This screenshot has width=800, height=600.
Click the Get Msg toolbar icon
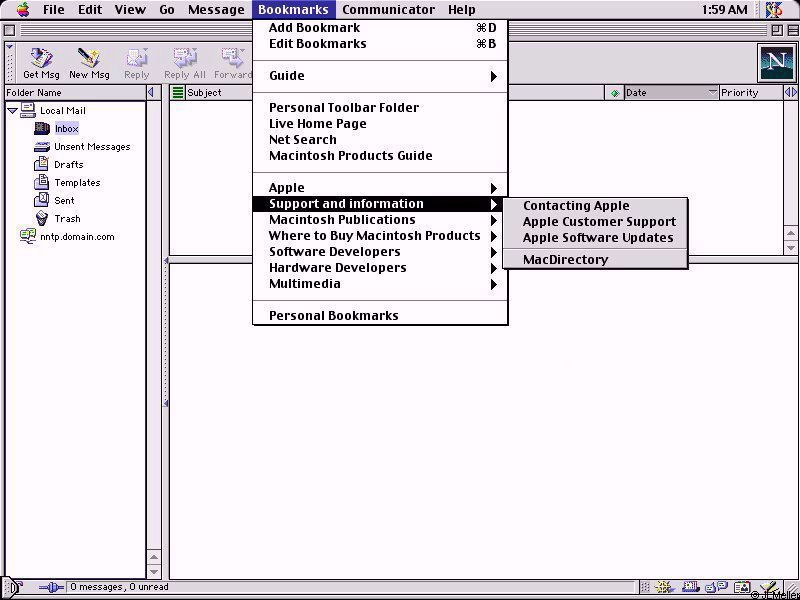click(41, 58)
